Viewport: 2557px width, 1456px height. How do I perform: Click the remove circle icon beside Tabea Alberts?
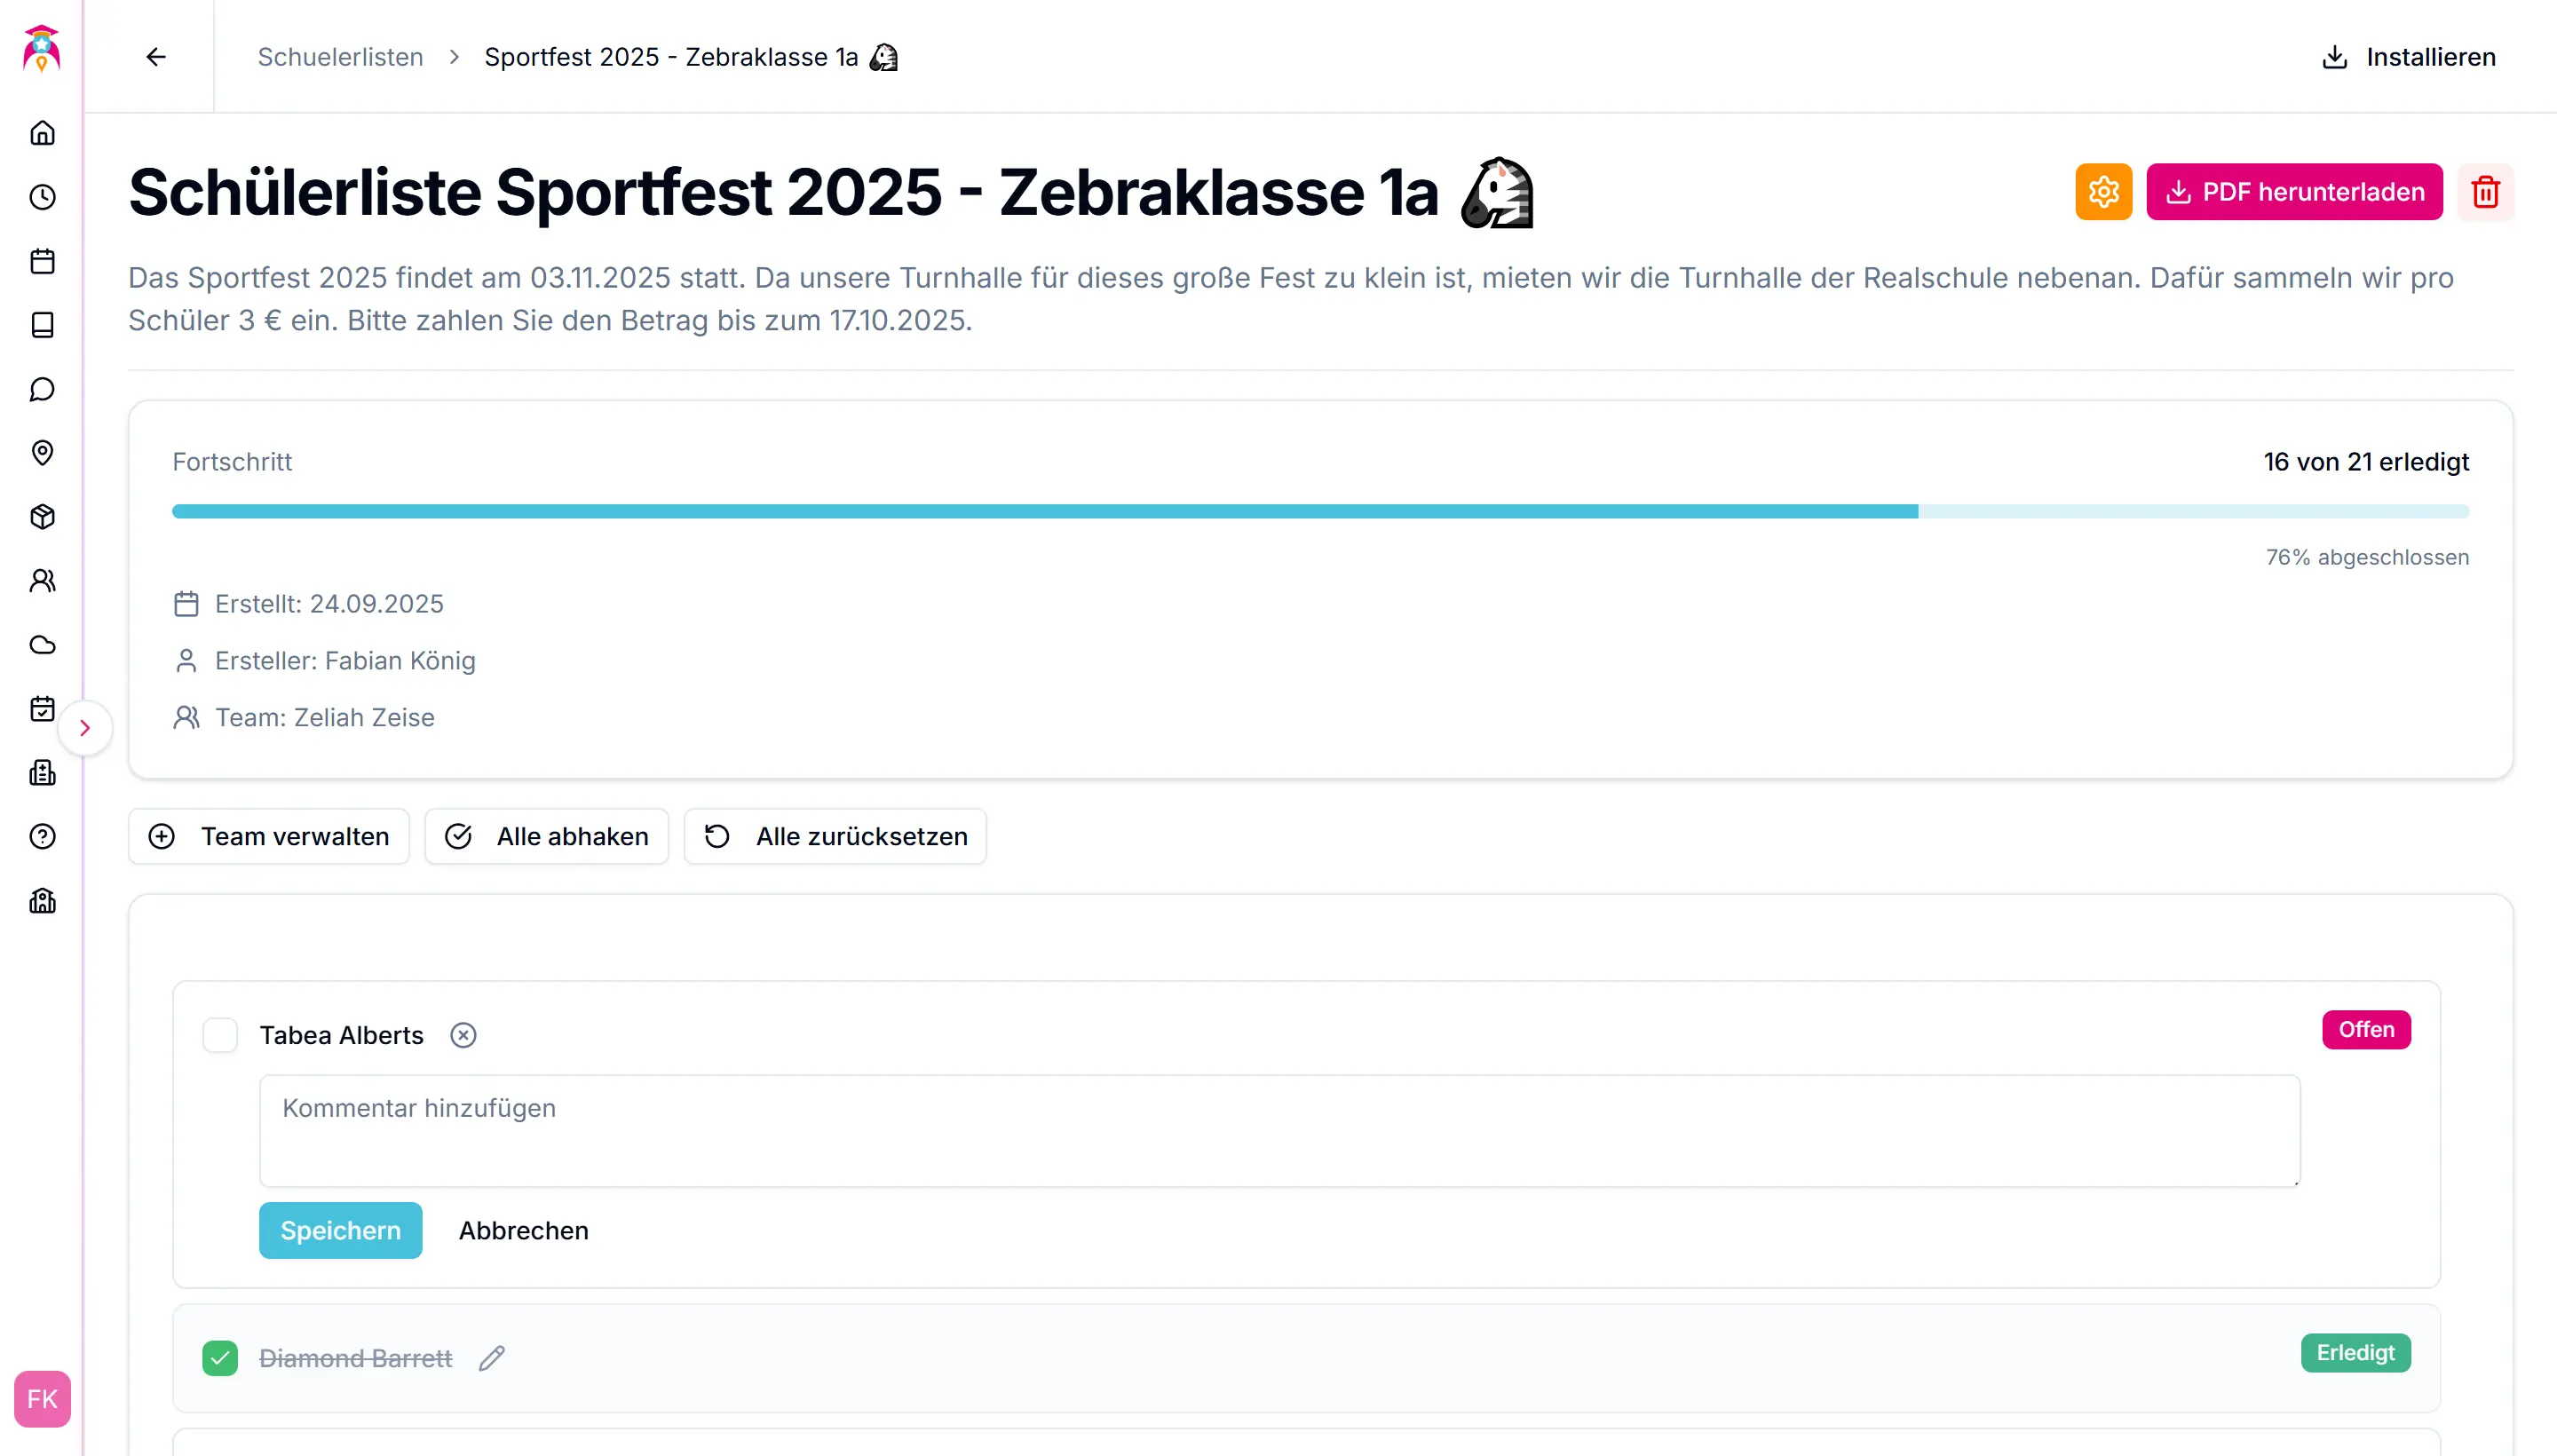(x=463, y=1035)
